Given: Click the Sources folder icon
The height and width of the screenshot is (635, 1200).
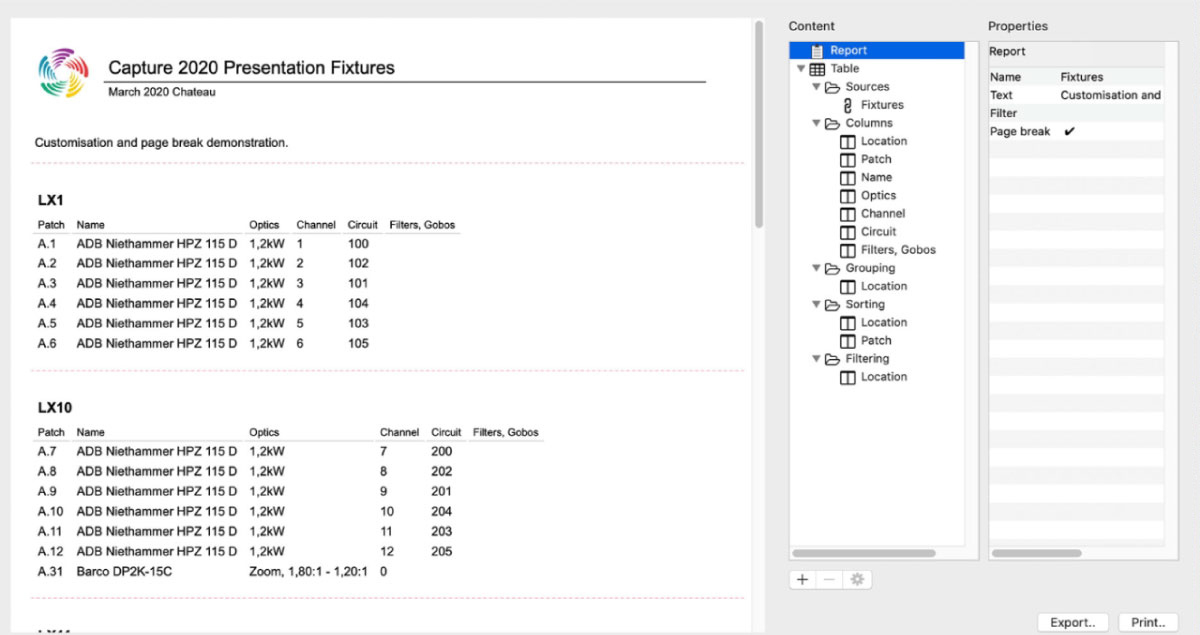Looking at the screenshot, I should click(x=832, y=87).
